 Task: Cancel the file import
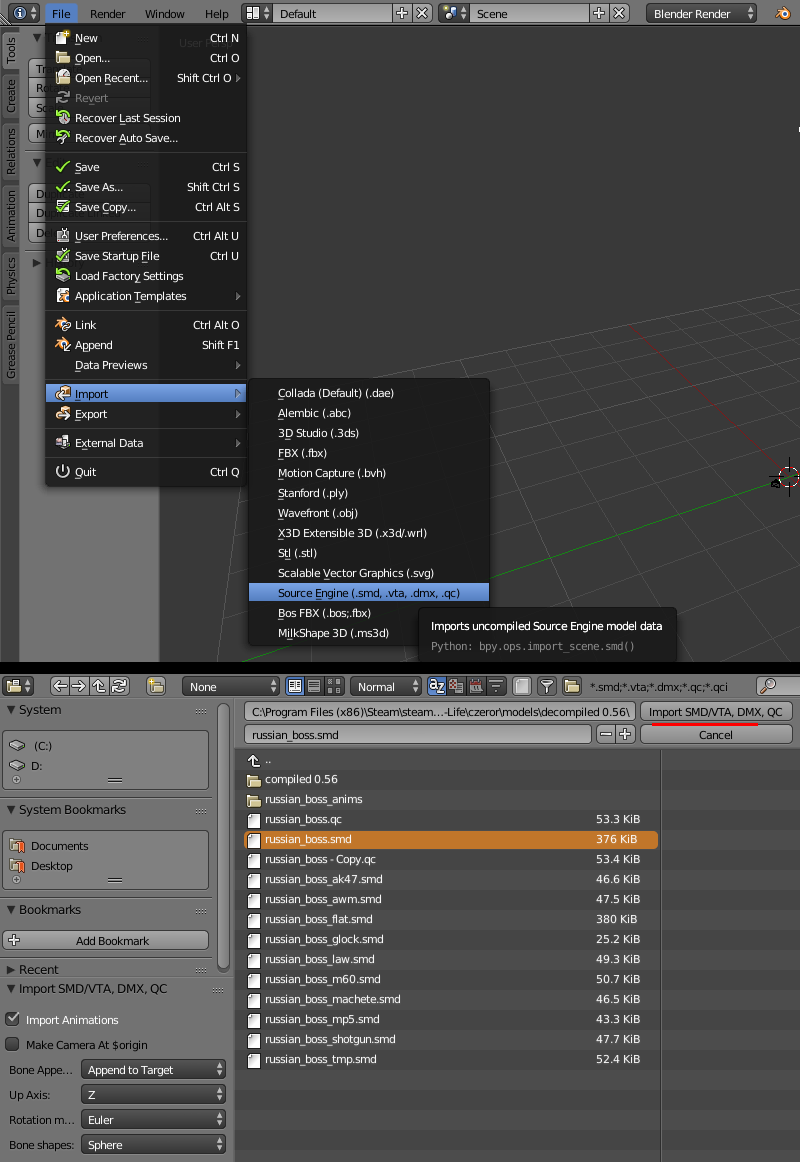716,734
